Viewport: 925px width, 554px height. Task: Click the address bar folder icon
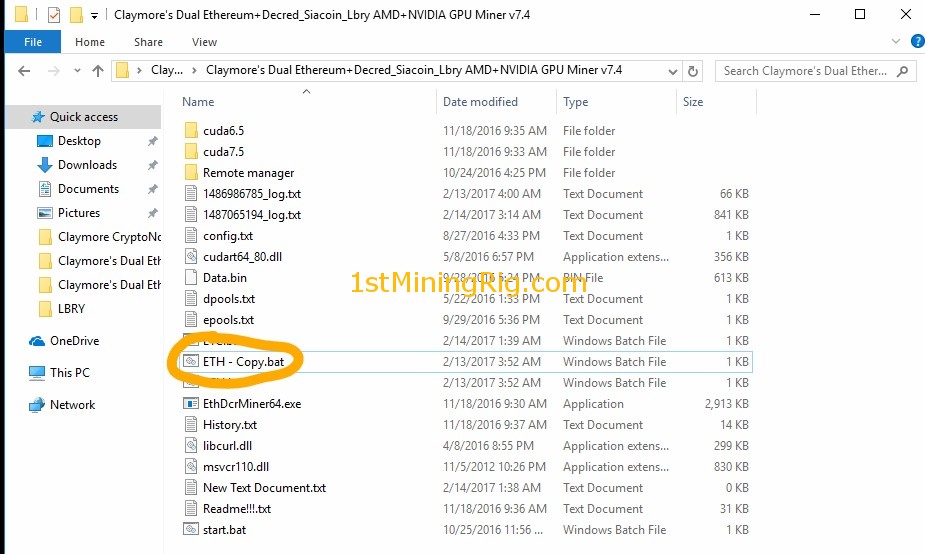point(122,70)
